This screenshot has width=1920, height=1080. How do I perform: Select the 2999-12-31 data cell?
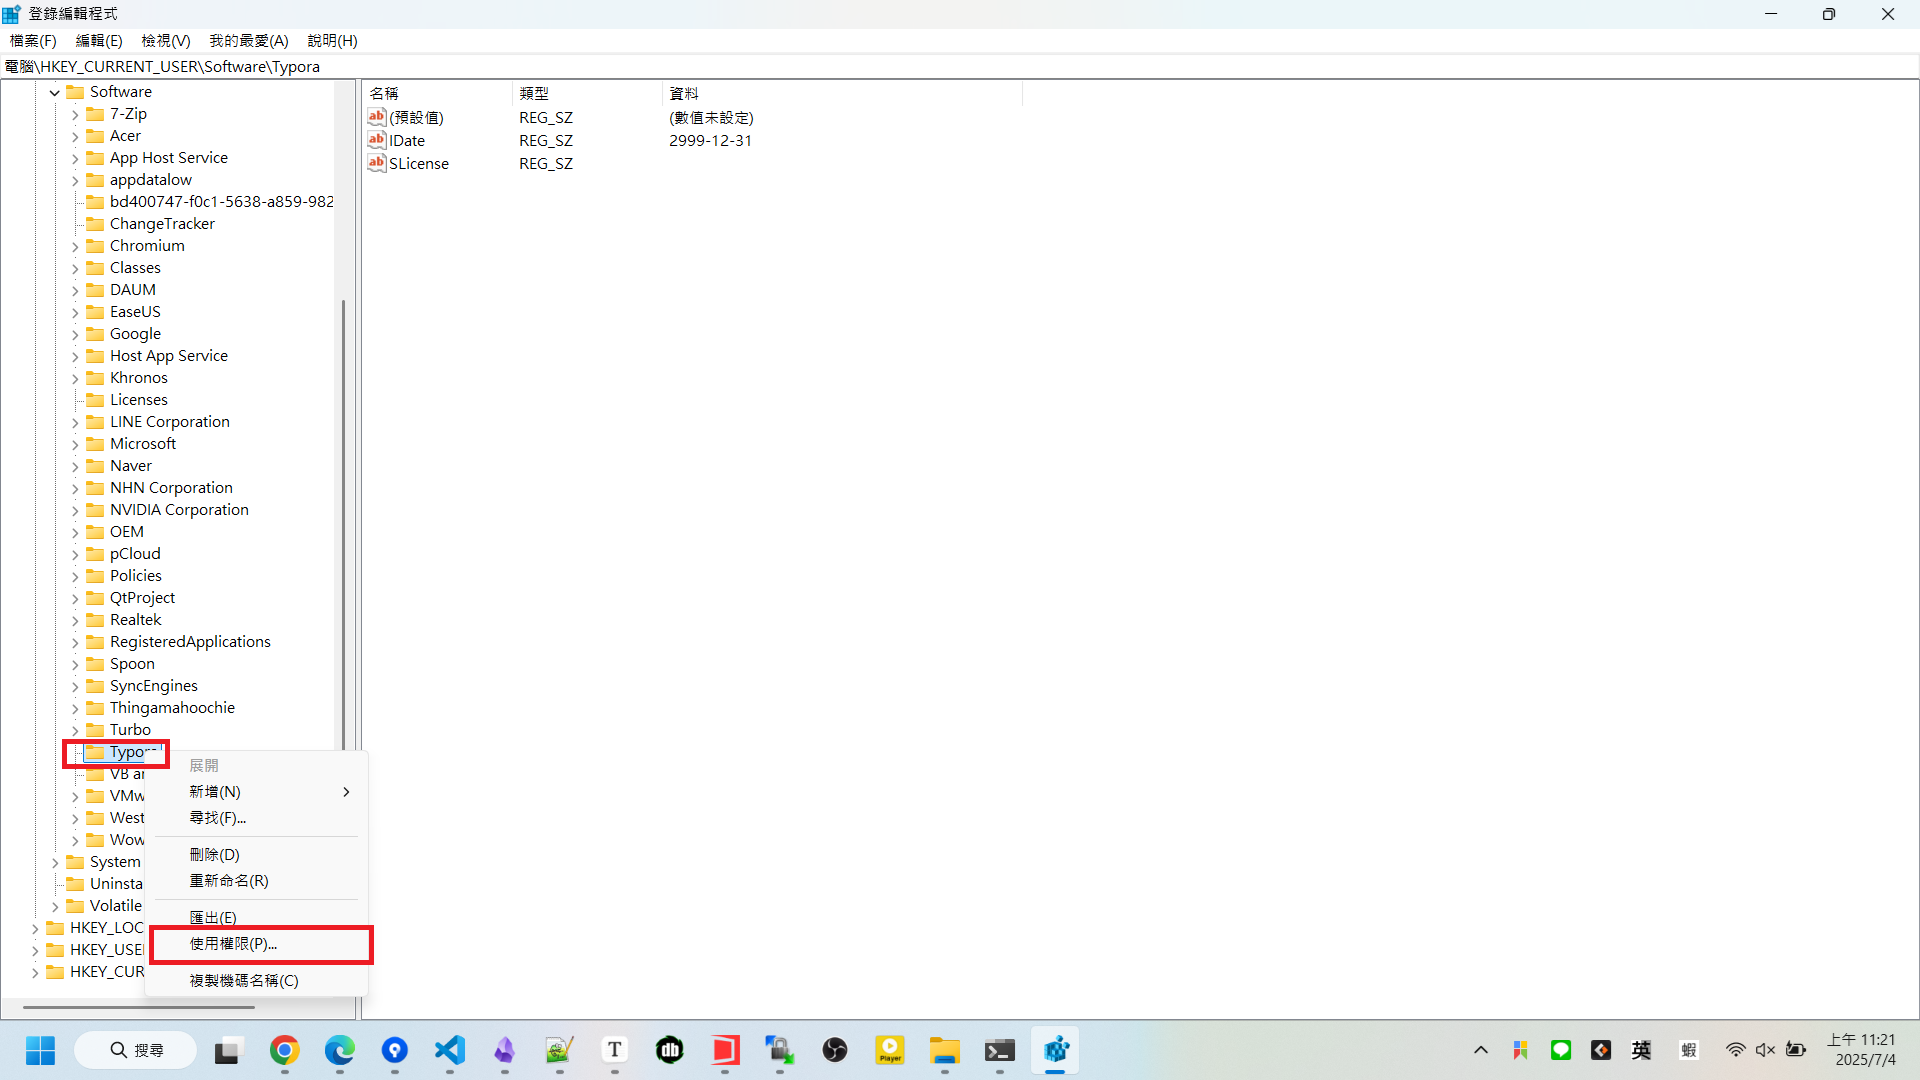coord(710,141)
